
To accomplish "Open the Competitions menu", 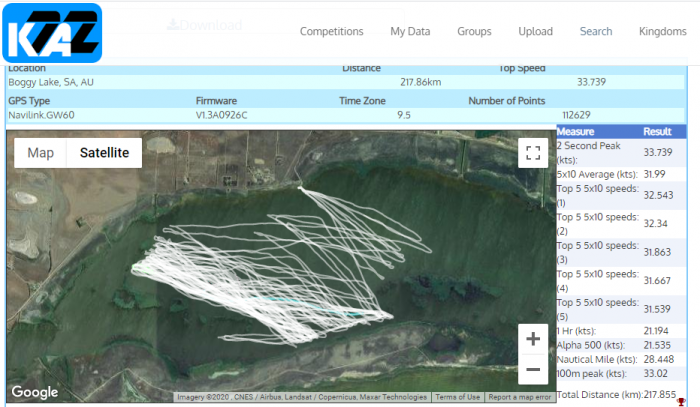I will point(331,31).
